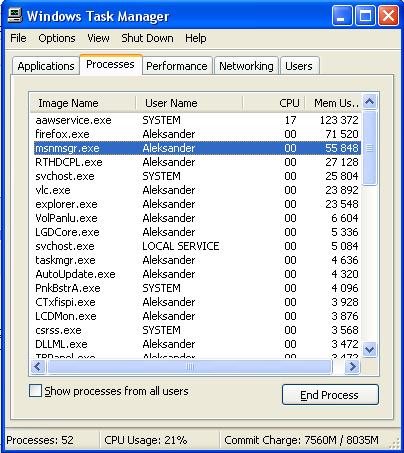Select svchost.exe run by SYSTEM

tap(197, 176)
